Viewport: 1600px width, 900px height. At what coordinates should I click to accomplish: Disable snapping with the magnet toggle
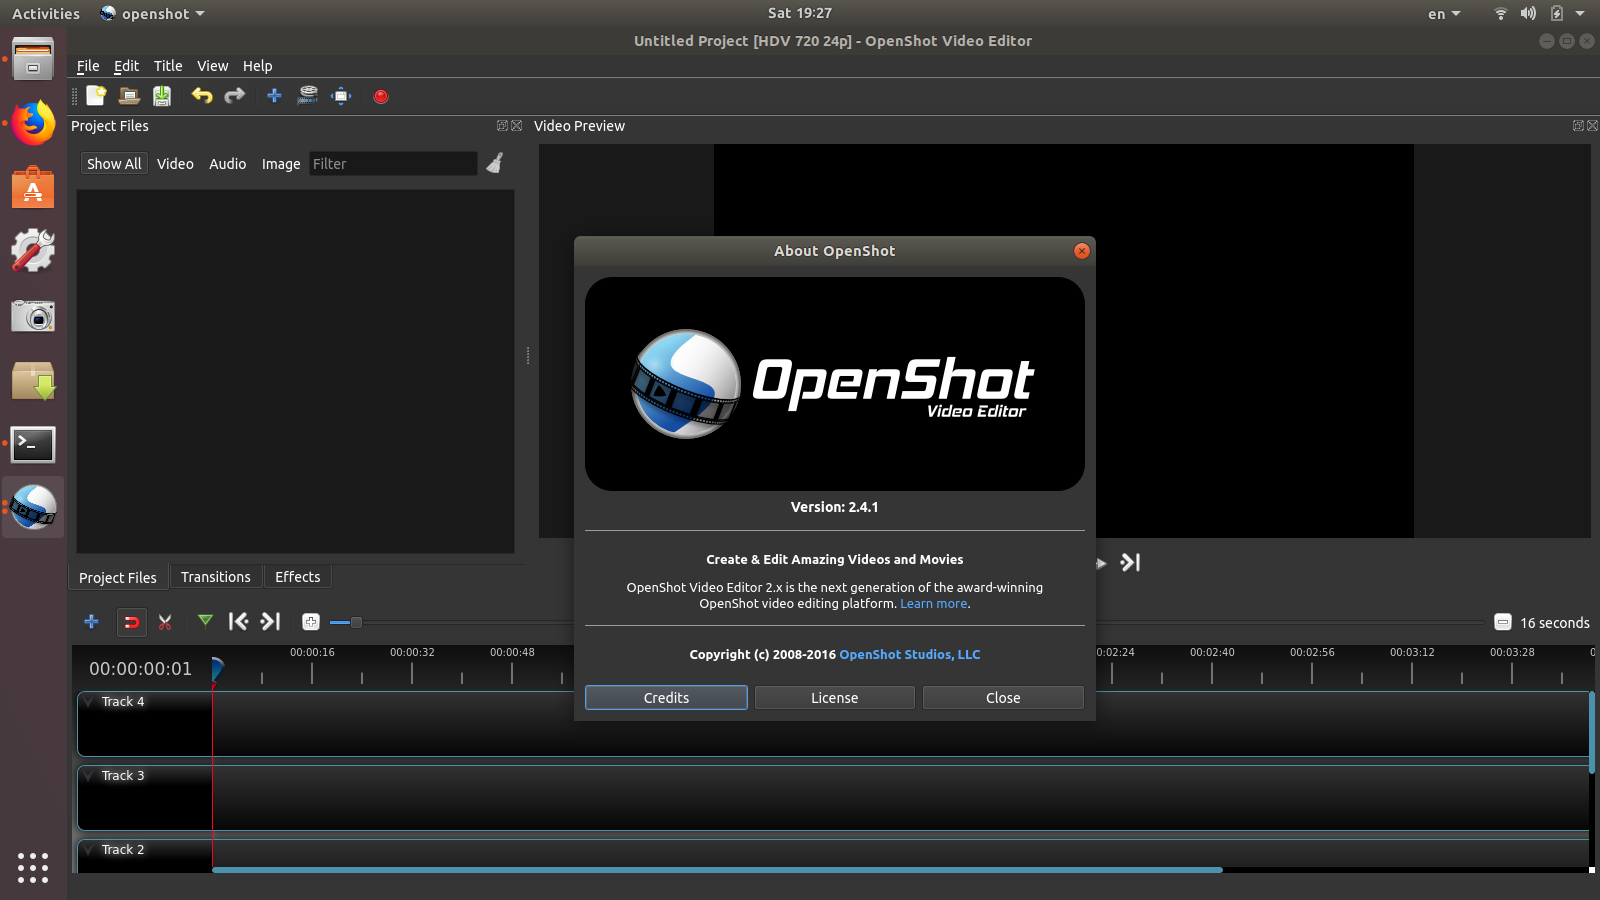click(x=131, y=621)
